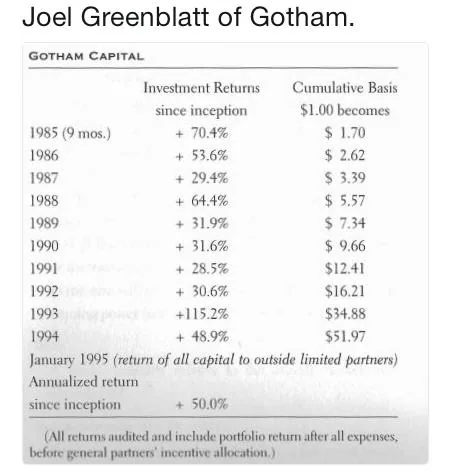Click the 'Gotham Capital' table title
This screenshot has height=473, width=450.
pos(86,56)
